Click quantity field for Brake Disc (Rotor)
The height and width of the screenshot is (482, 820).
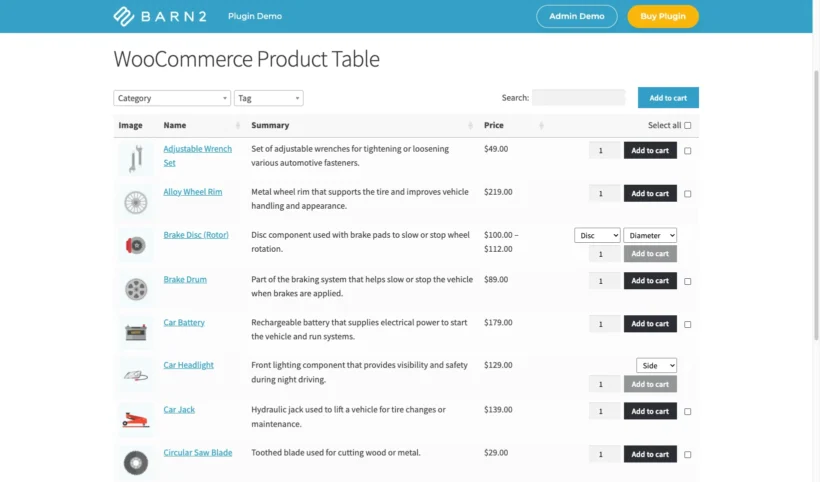[605, 254]
